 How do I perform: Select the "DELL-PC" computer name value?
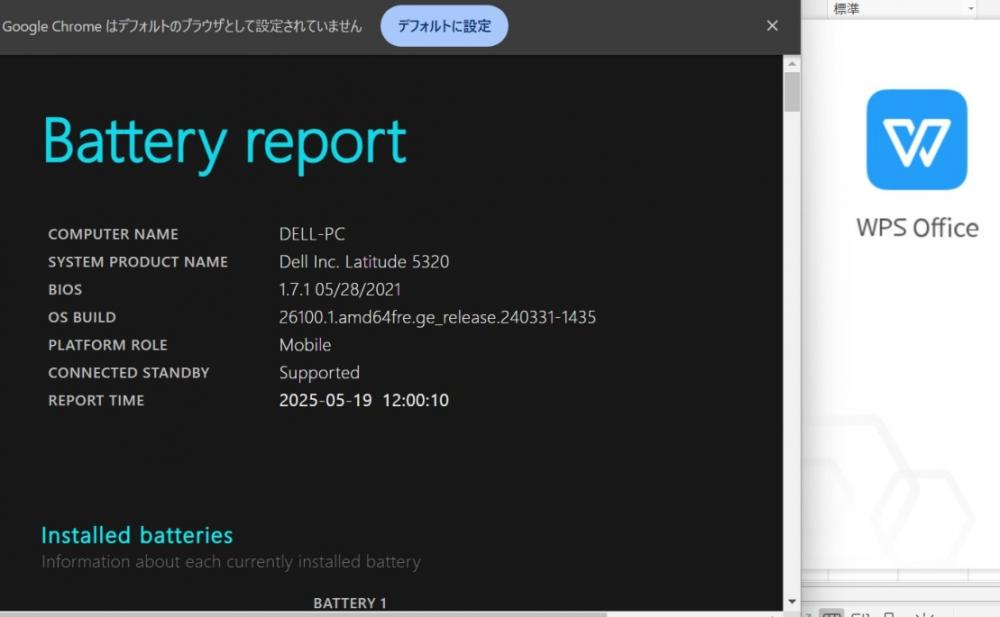pyautogui.click(x=312, y=234)
